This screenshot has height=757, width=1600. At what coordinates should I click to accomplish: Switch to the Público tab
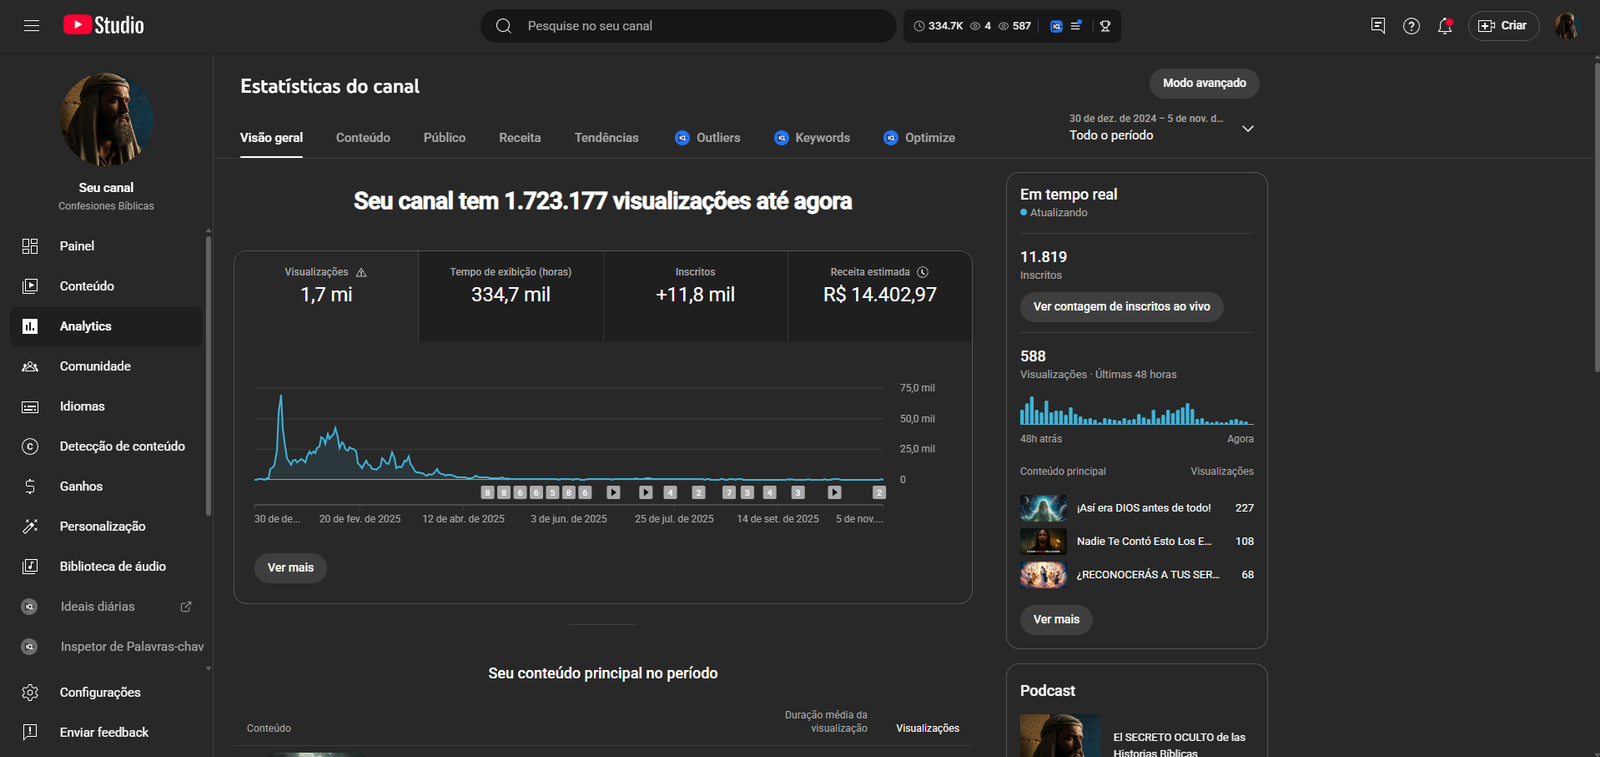pos(444,138)
